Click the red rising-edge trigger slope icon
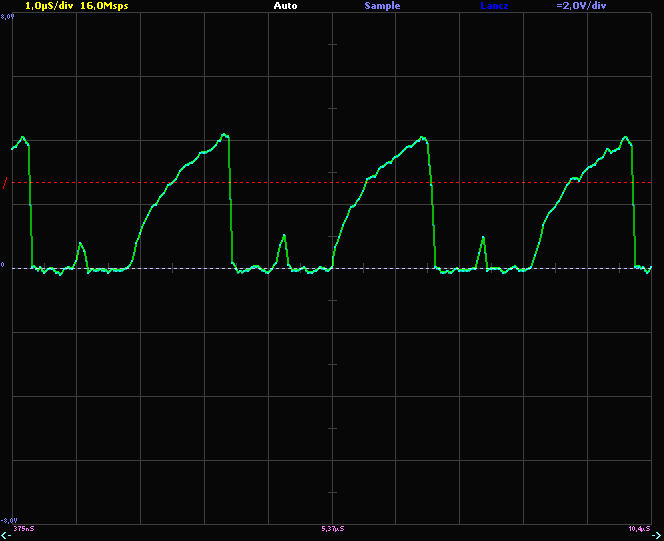 [5, 183]
